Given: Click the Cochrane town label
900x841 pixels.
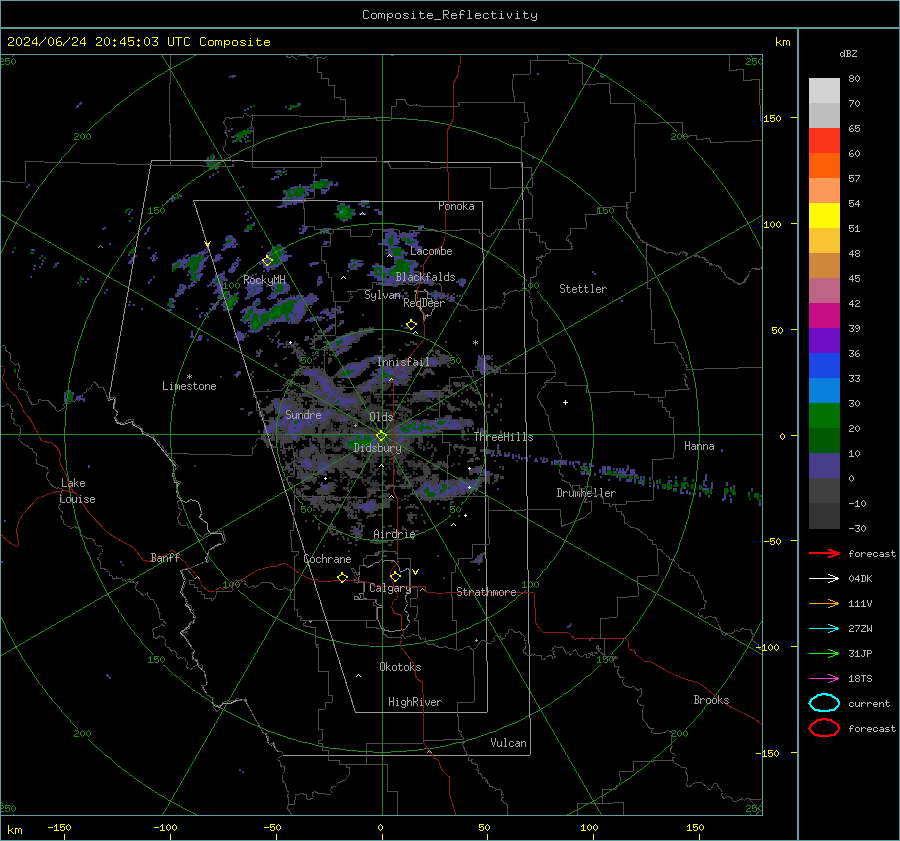Looking at the screenshot, I should [x=327, y=559].
